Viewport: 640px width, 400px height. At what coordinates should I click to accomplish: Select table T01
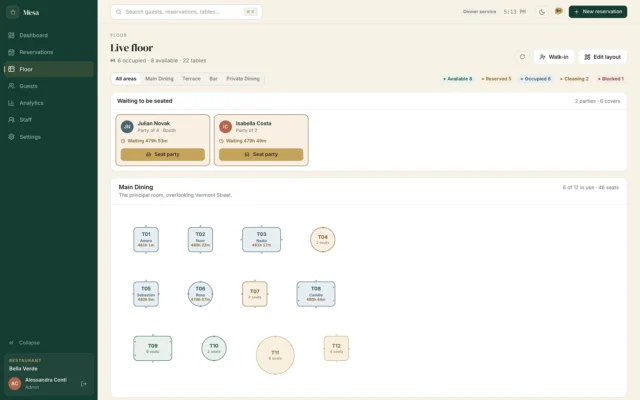coord(146,240)
